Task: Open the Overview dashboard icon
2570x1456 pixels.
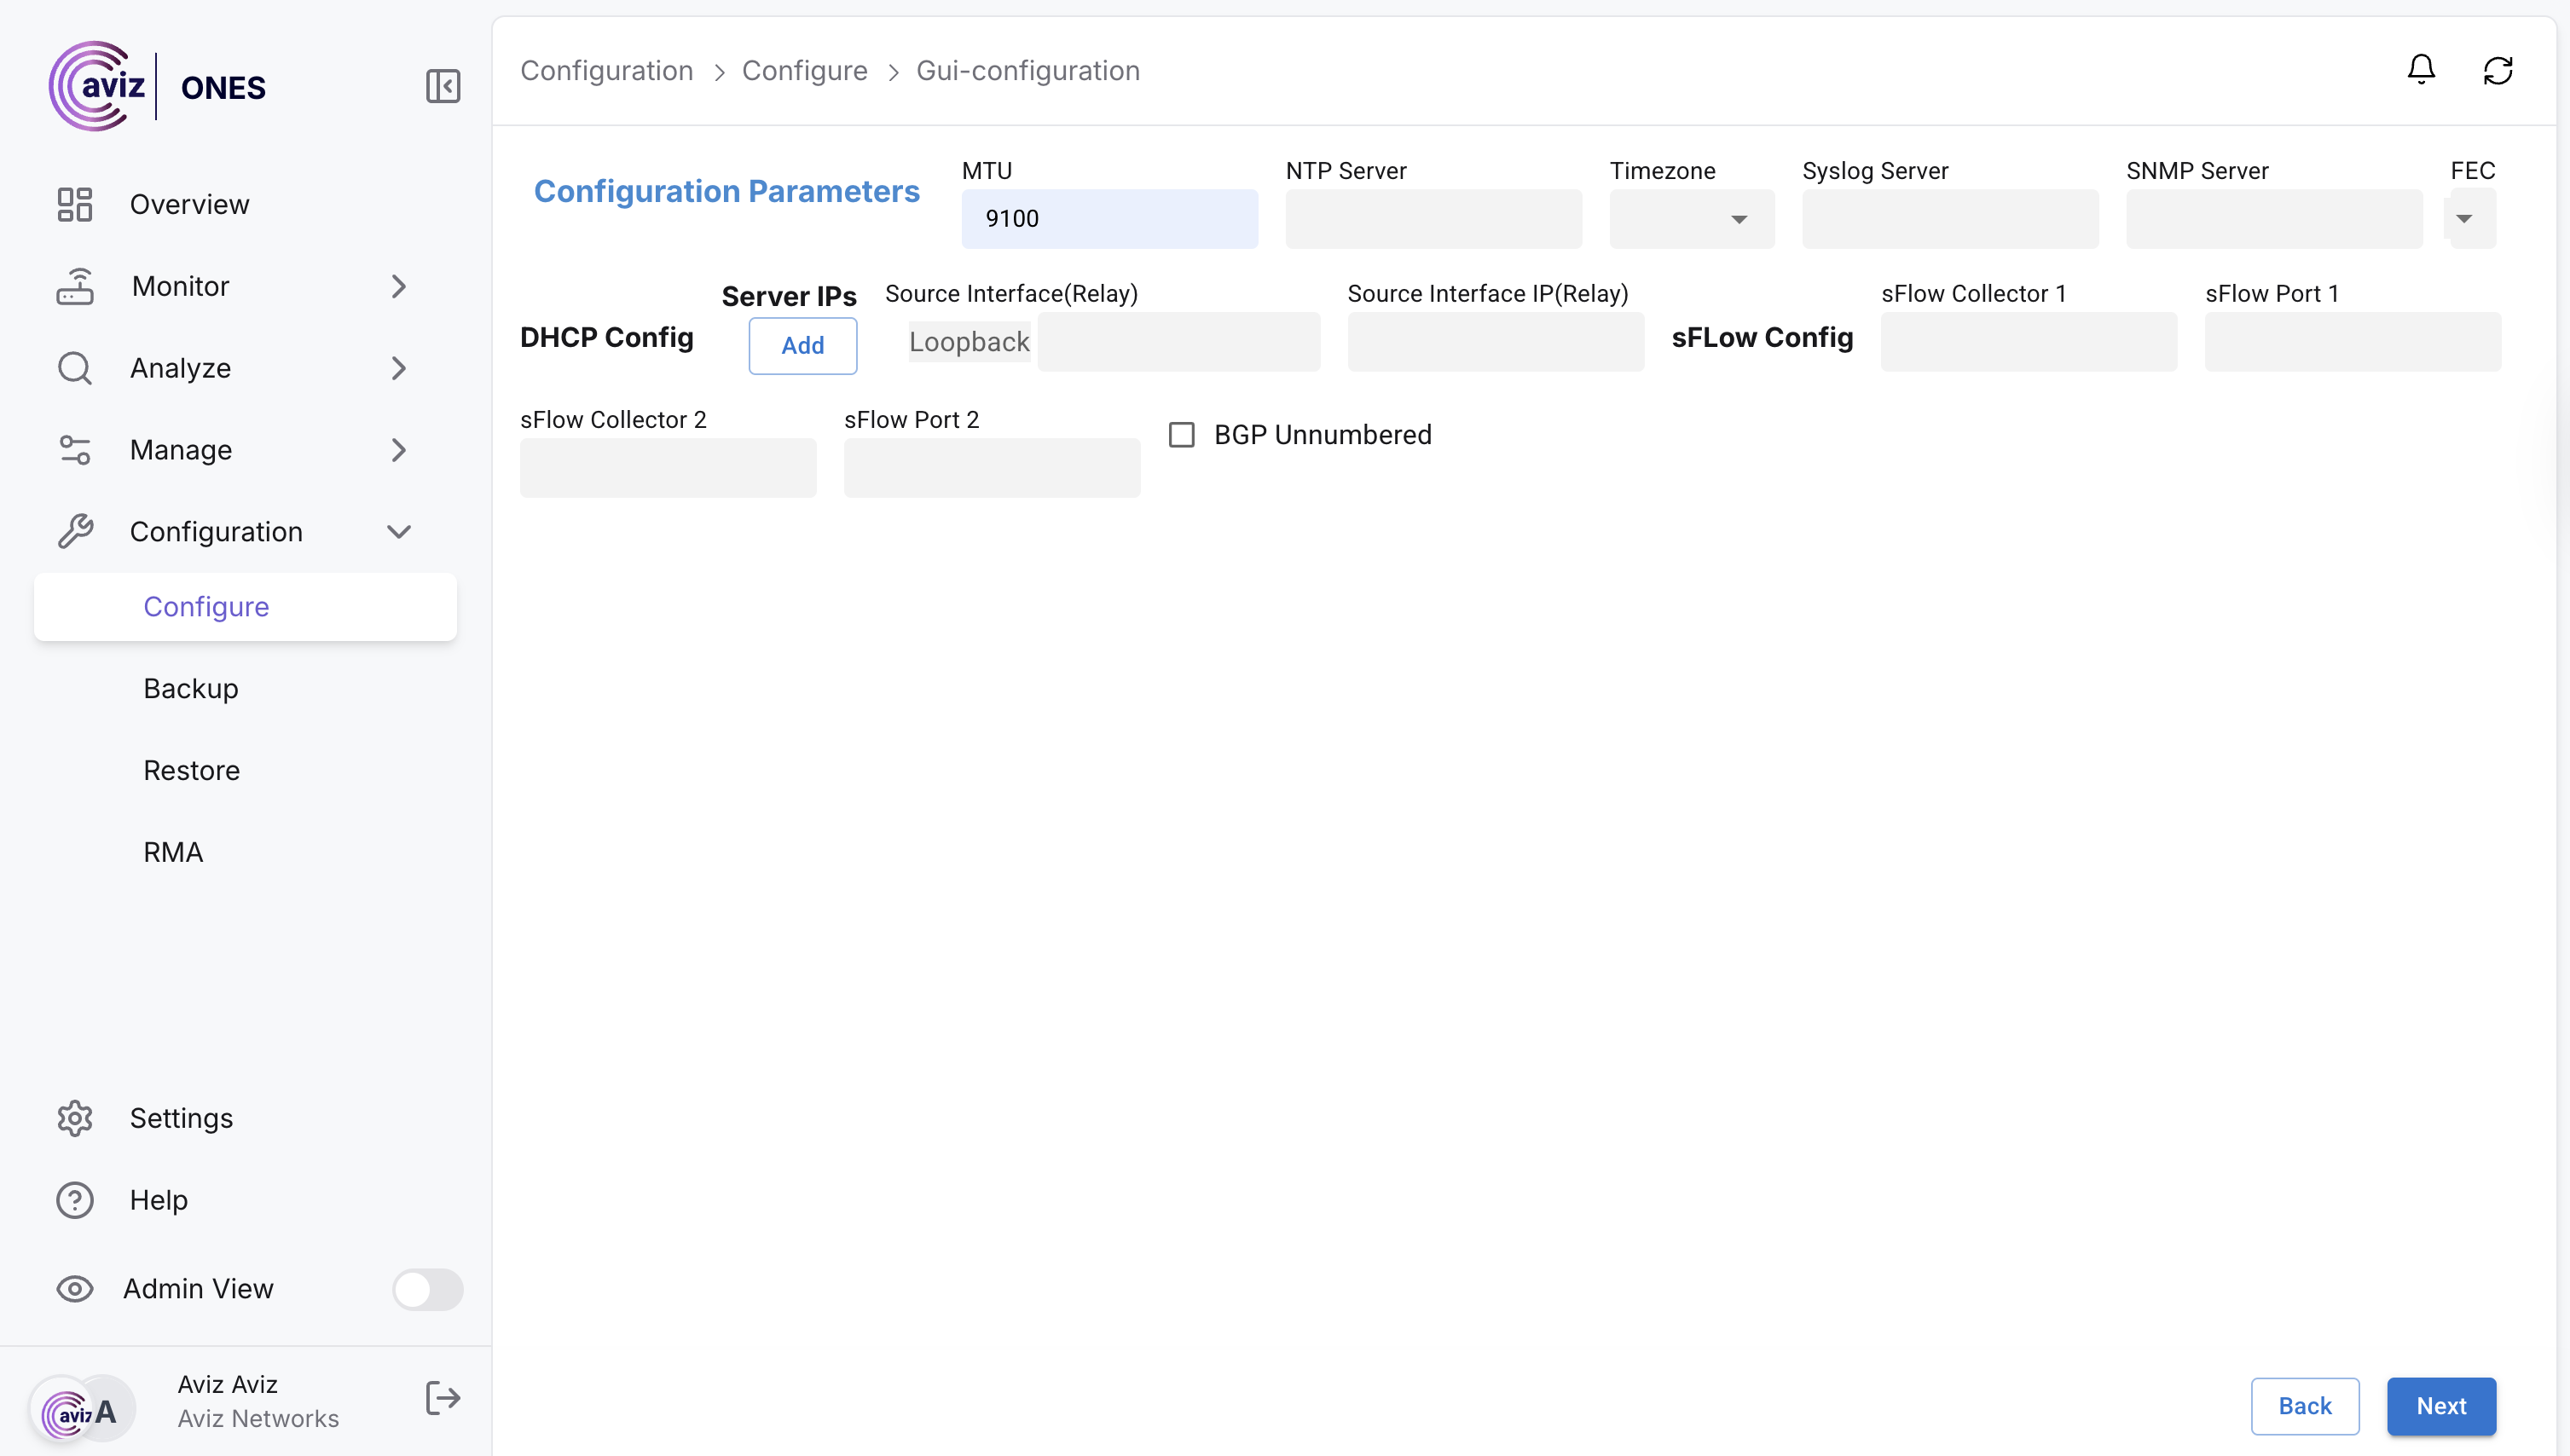Action: click(x=75, y=204)
